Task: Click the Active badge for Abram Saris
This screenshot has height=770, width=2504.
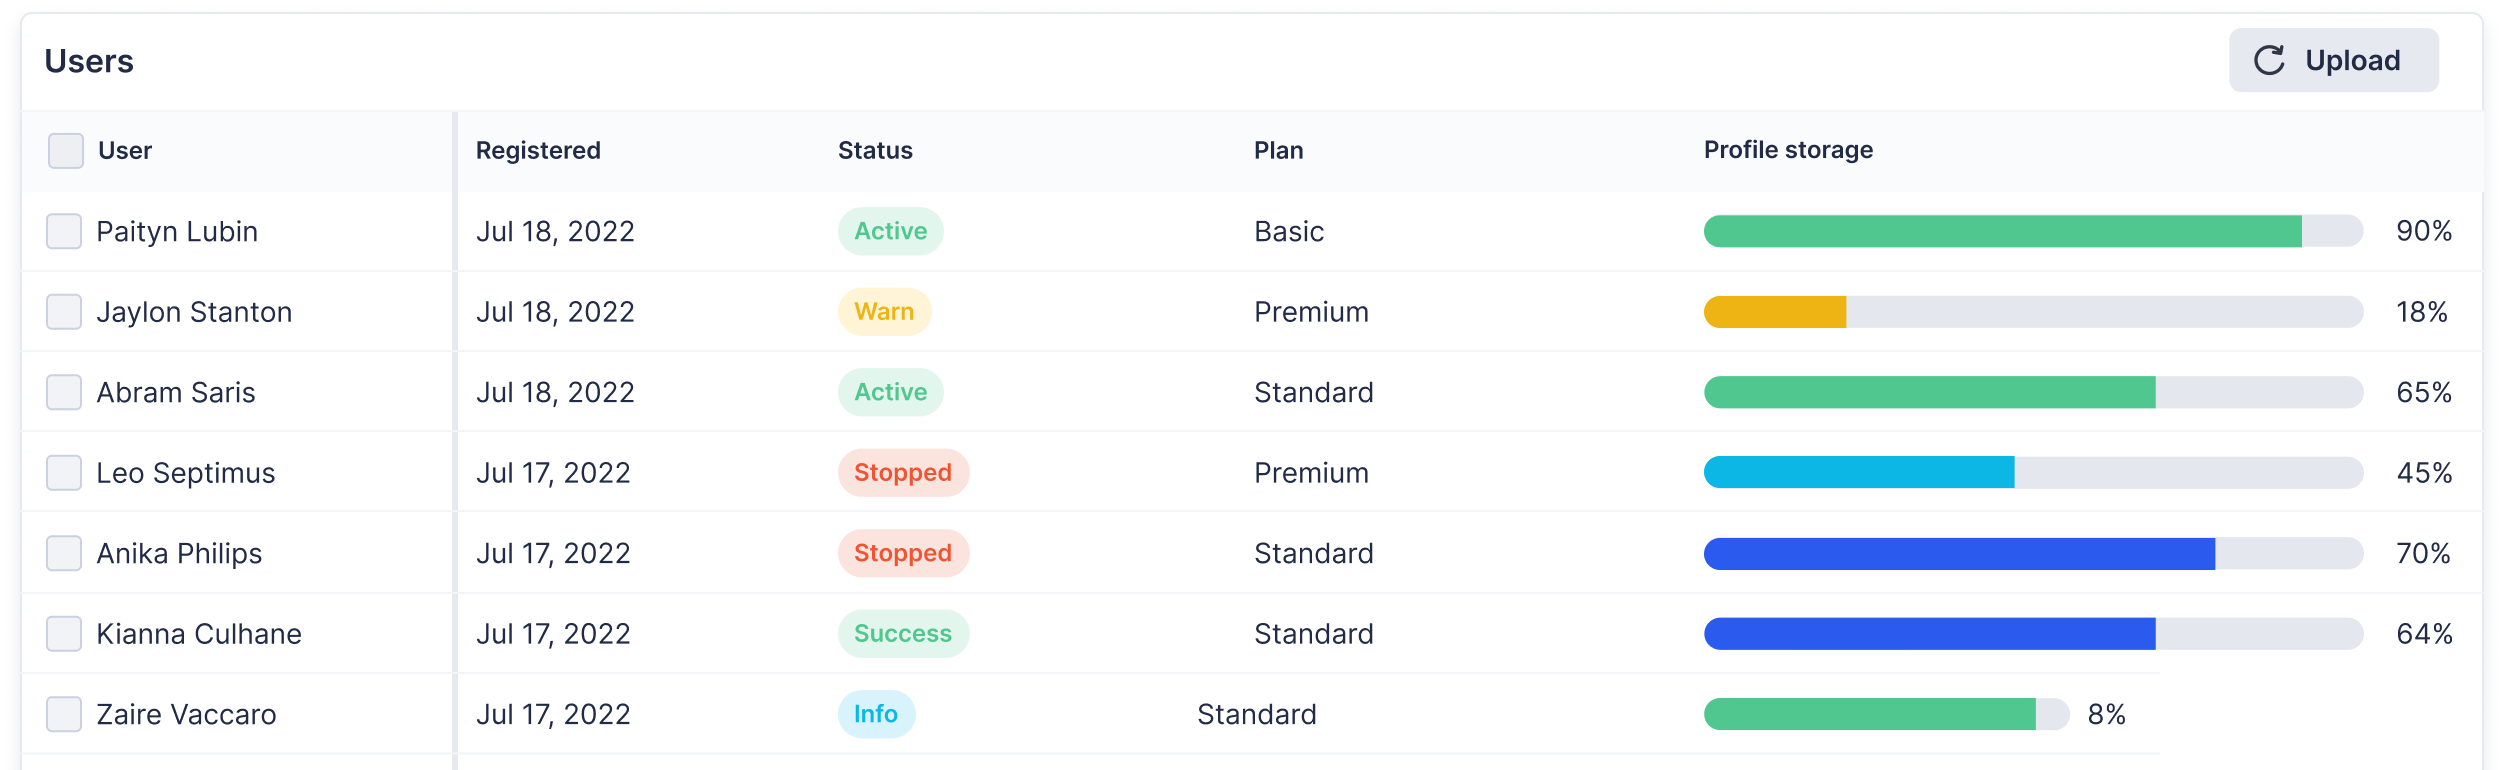Action: 890,392
